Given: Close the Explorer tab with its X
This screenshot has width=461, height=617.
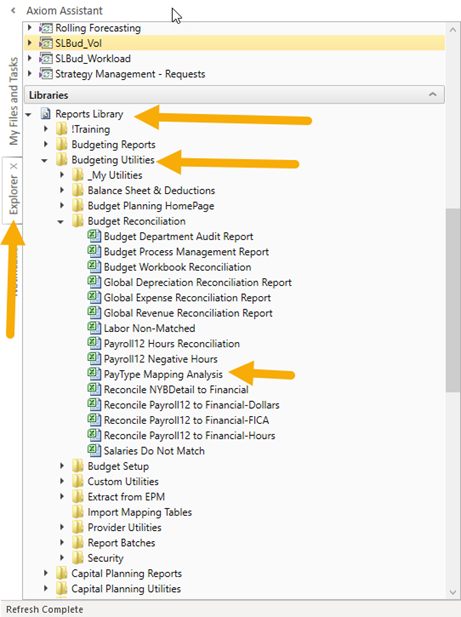Looking at the screenshot, I should click(14, 166).
